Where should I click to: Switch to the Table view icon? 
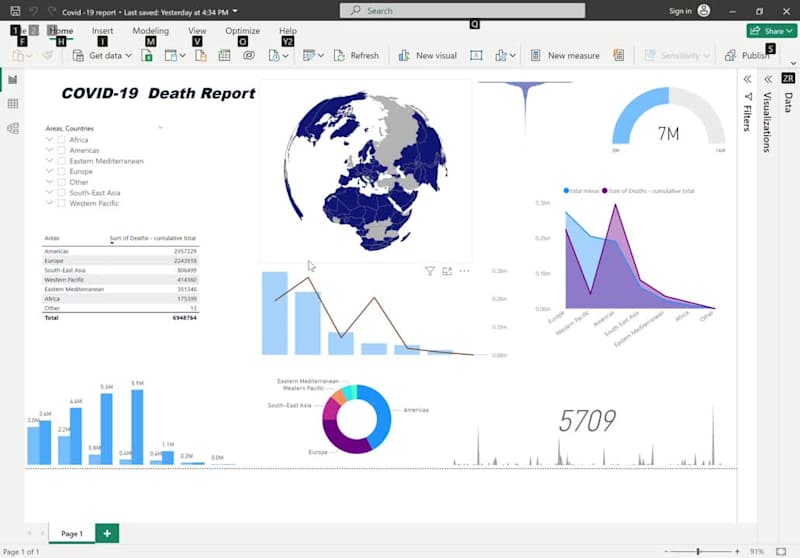(x=13, y=104)
